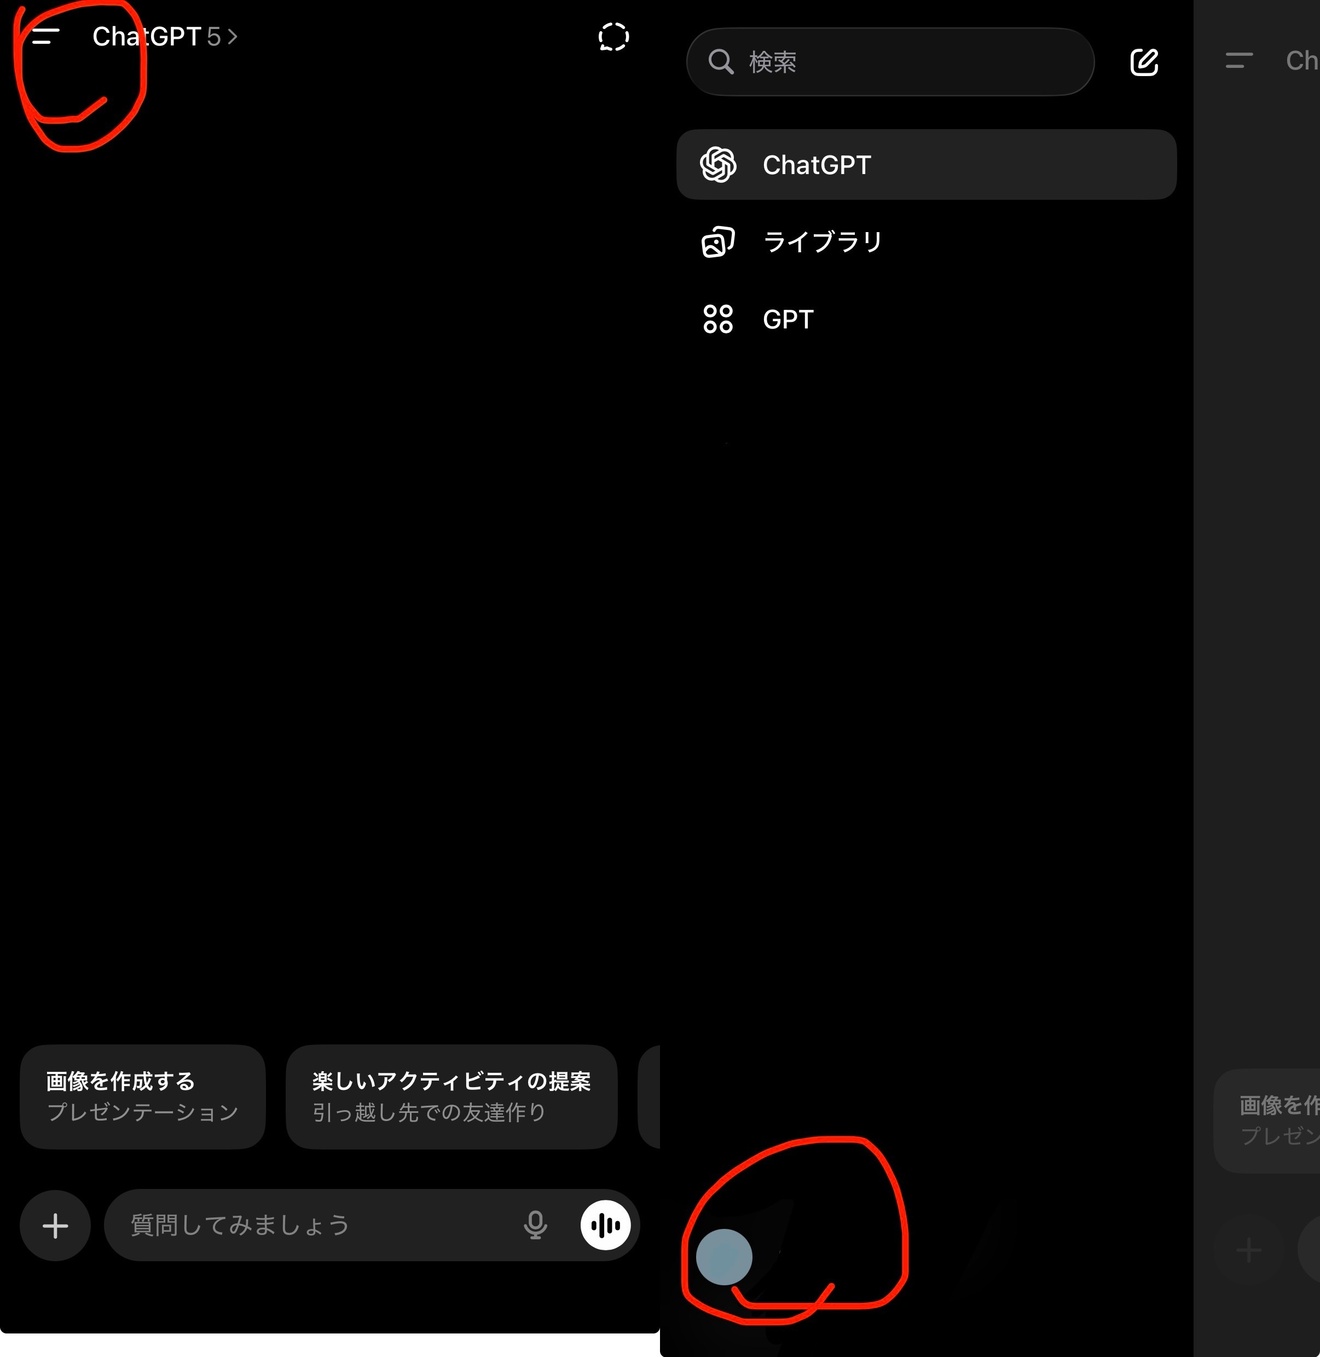The height and width of the screenshot is (1357, 1320).
Task: Click the 検索 search field in sidebar
Action: (890, 62)
